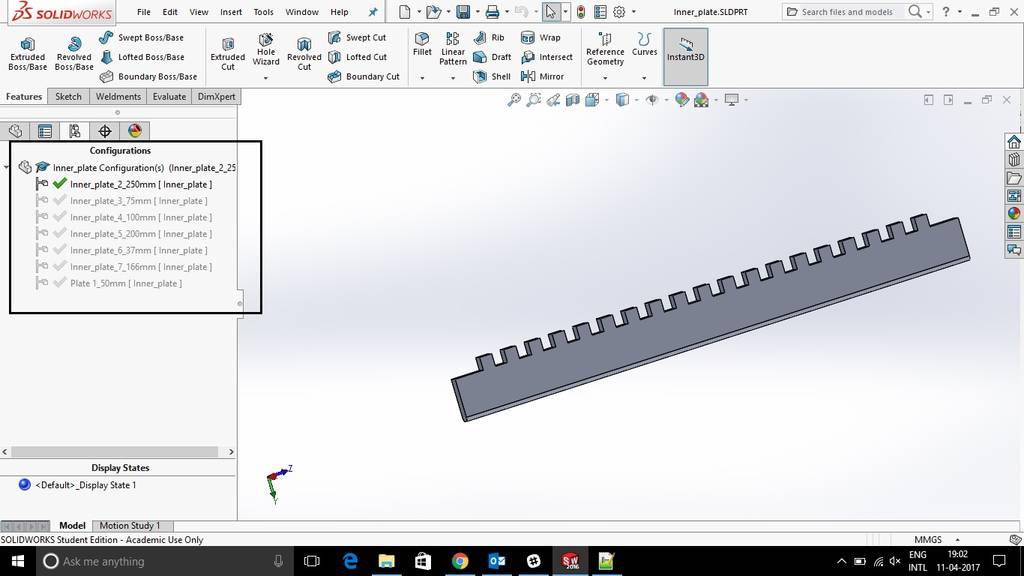Open the Help question mark dropdown

[959, 12]
